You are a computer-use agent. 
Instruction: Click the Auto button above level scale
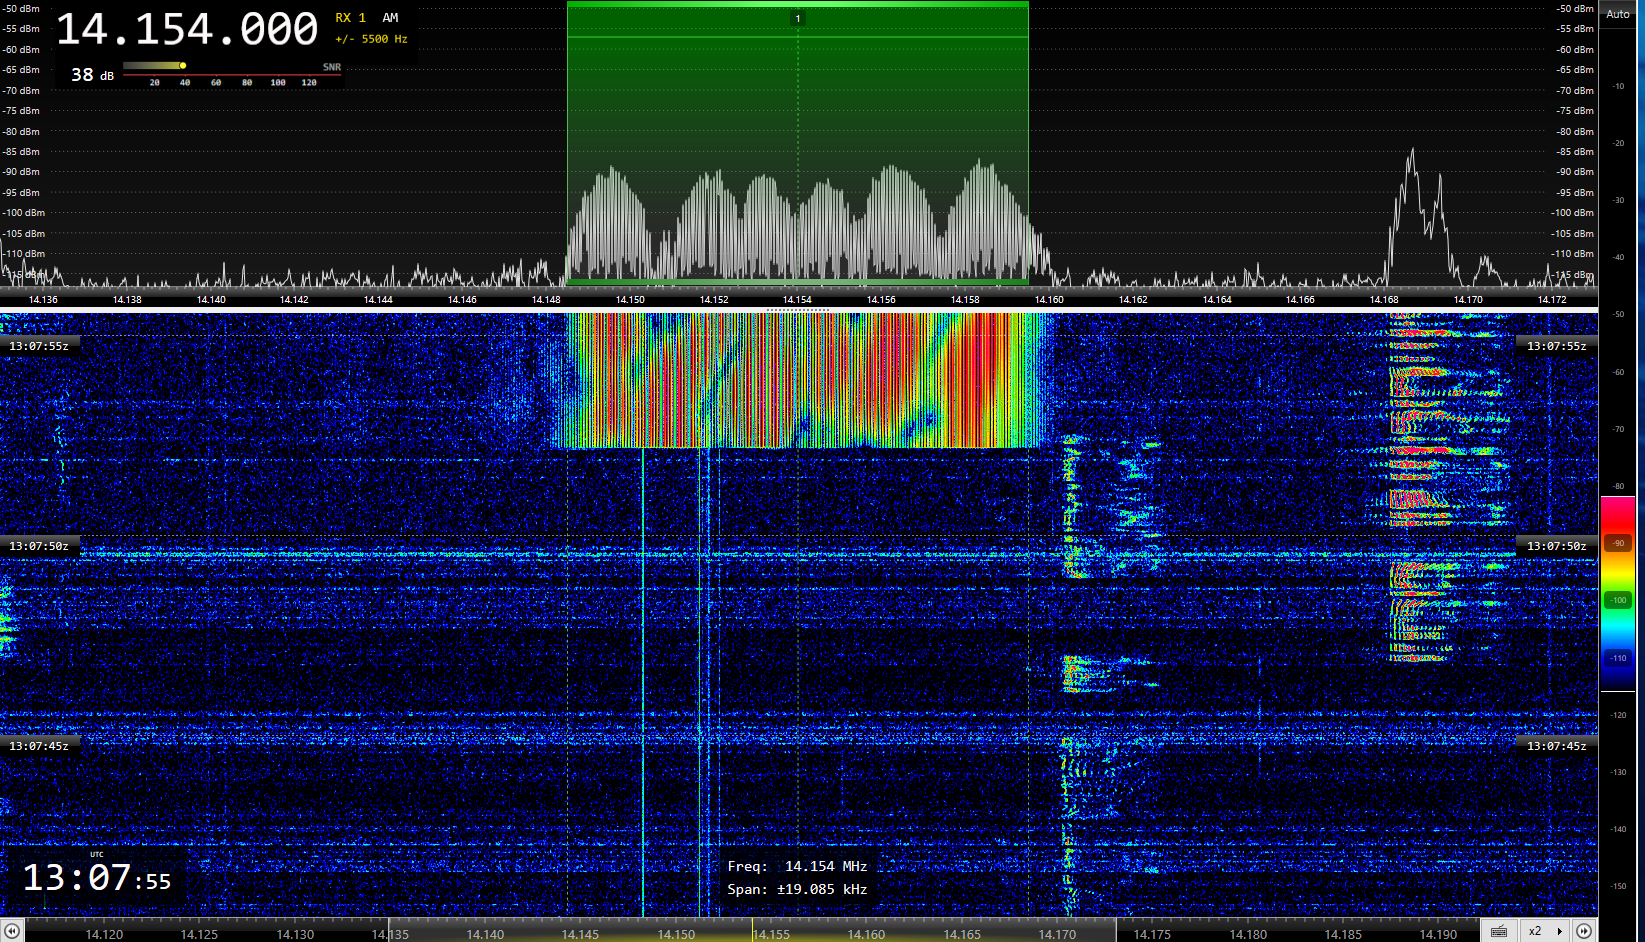tap(1618, 14)
